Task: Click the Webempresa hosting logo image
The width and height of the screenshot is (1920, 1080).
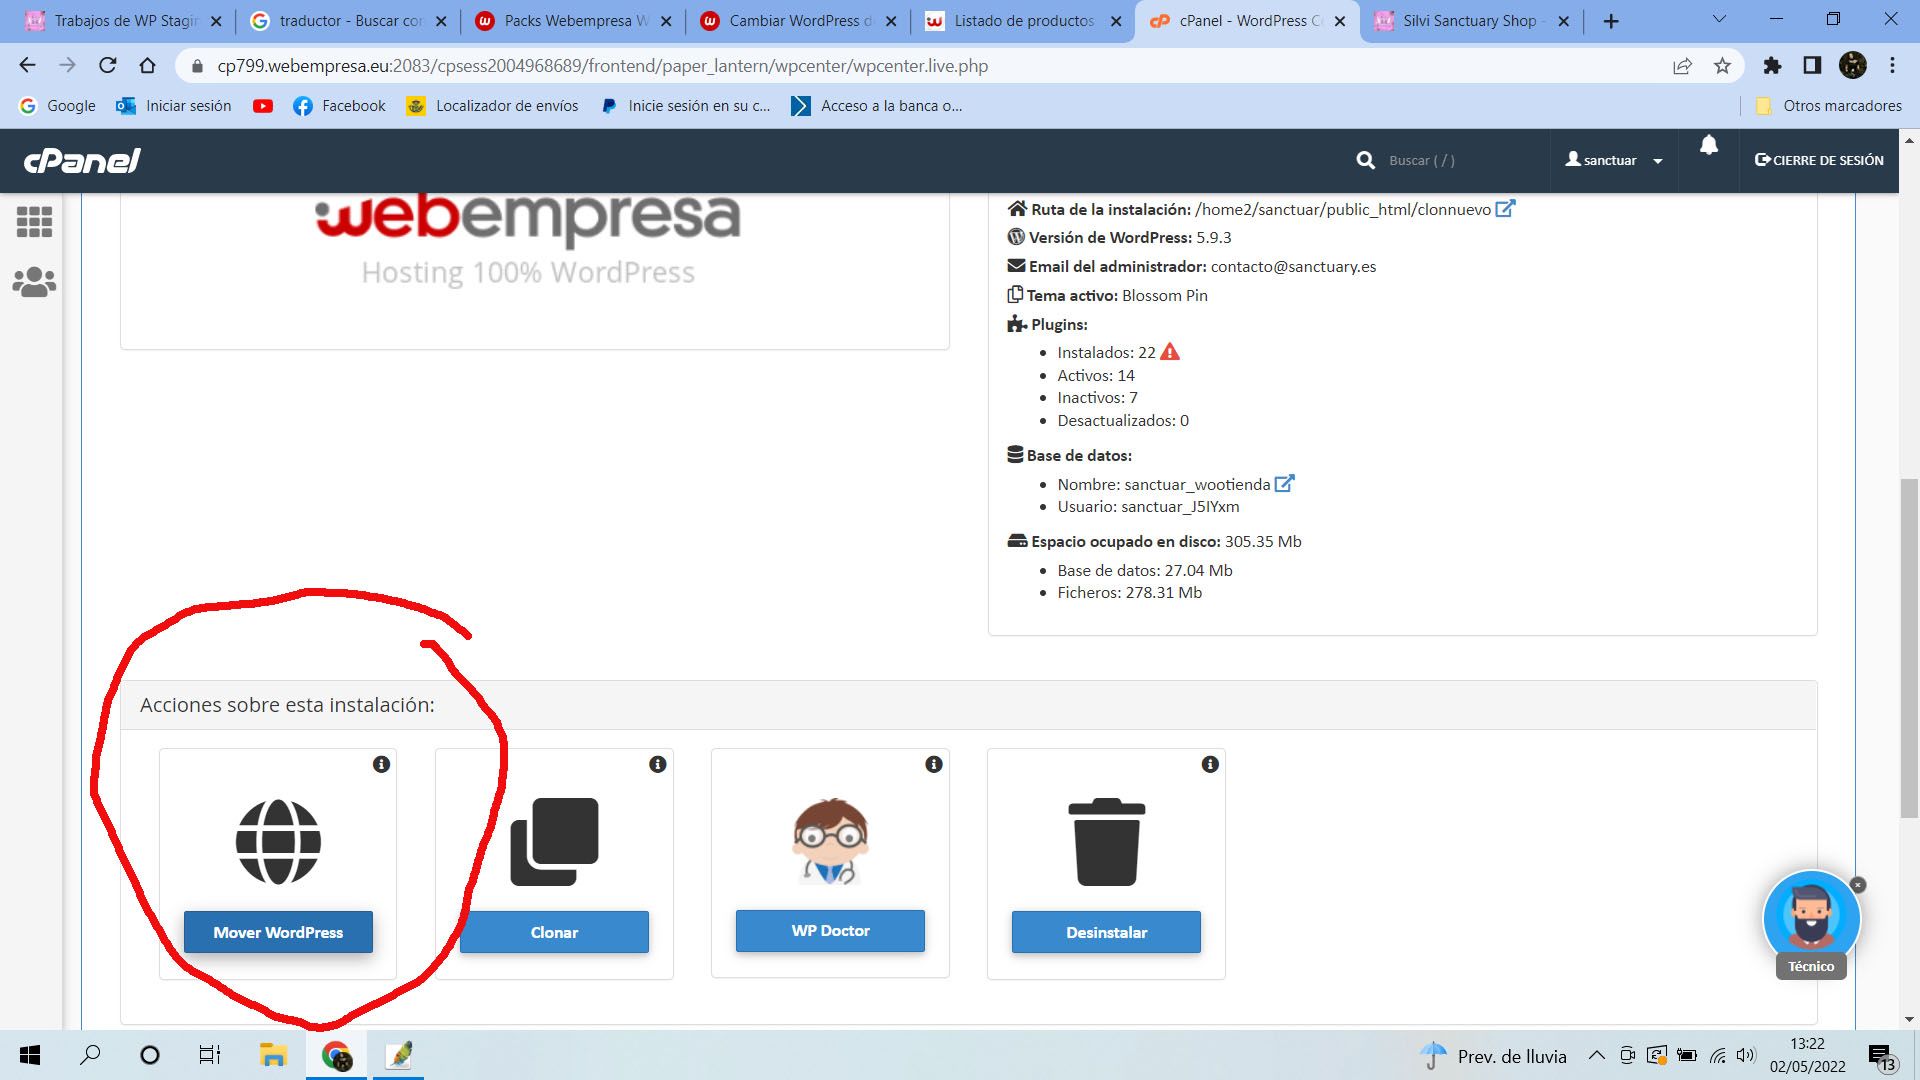Action: pyautogui.click(x=528, y=240)
